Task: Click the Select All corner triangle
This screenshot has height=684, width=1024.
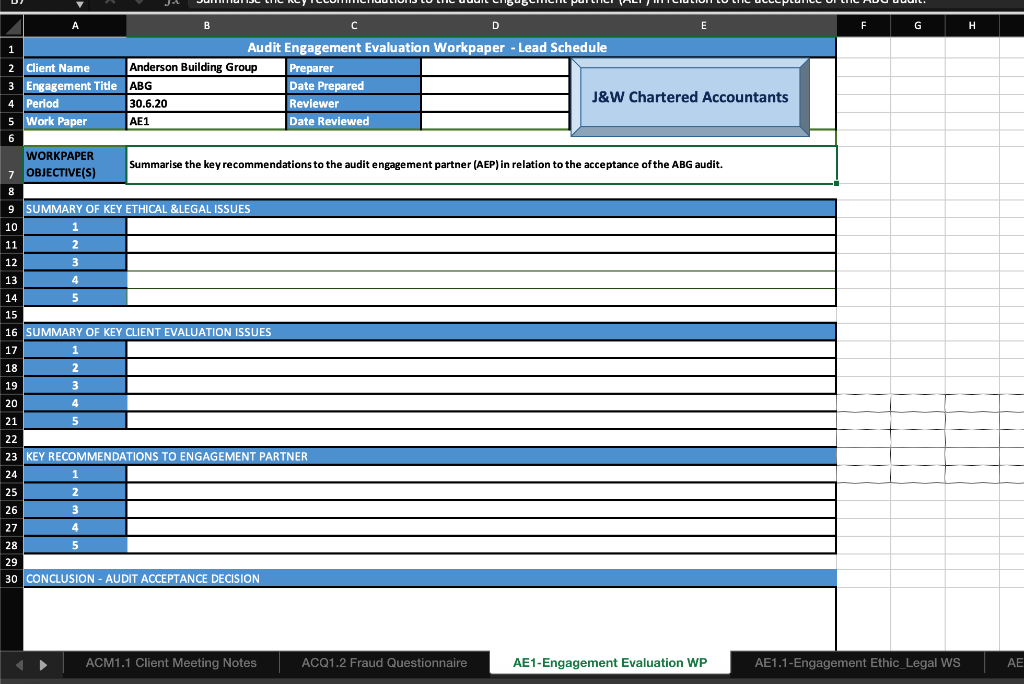Action: pos(12,26)
